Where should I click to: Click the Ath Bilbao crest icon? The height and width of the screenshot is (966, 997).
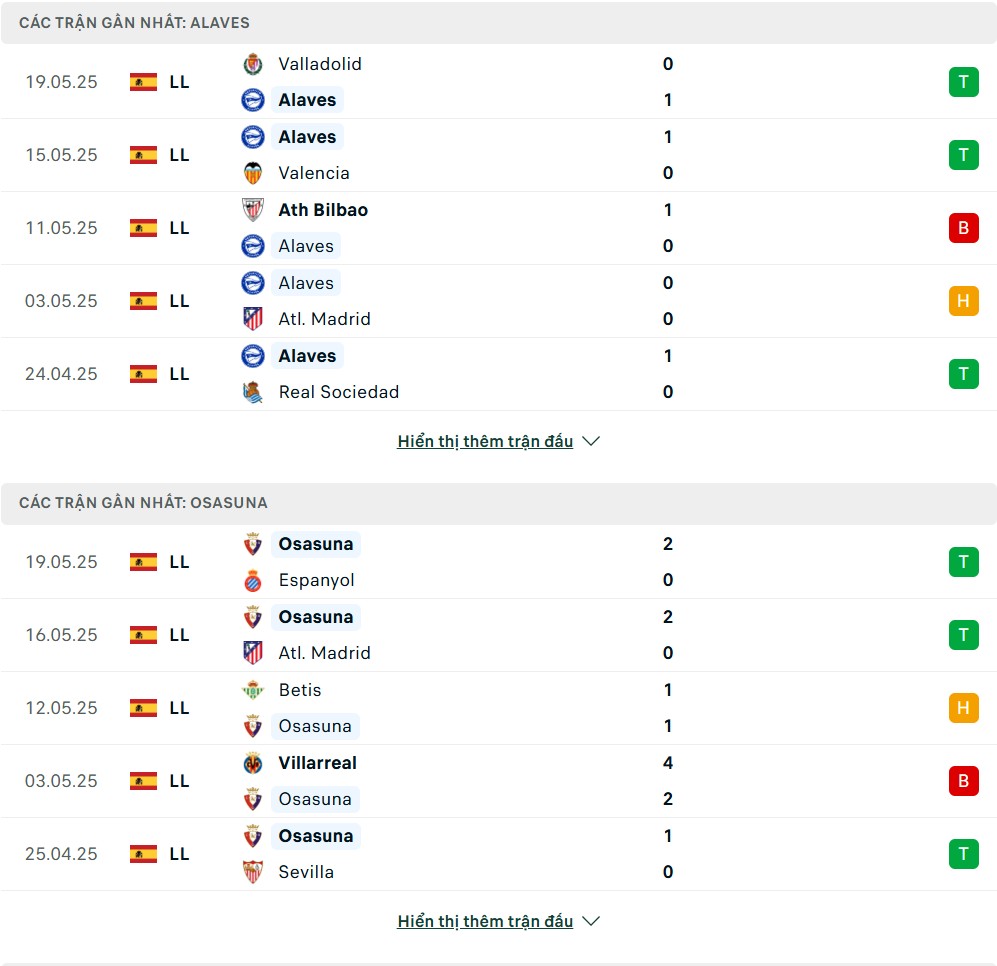[253, 210]
